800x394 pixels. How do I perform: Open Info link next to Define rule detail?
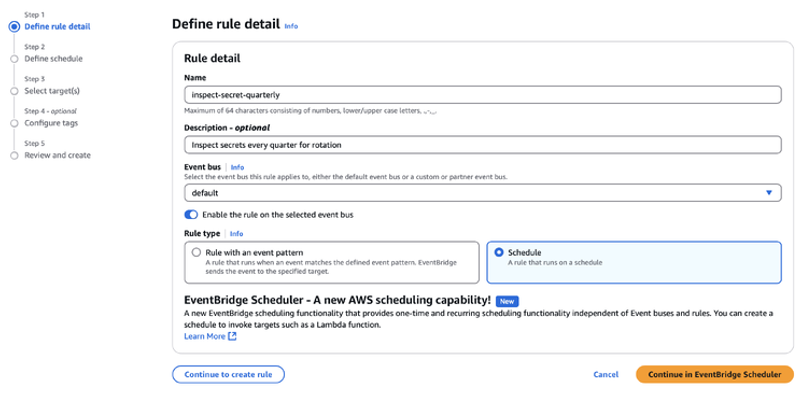pos(291,26)
